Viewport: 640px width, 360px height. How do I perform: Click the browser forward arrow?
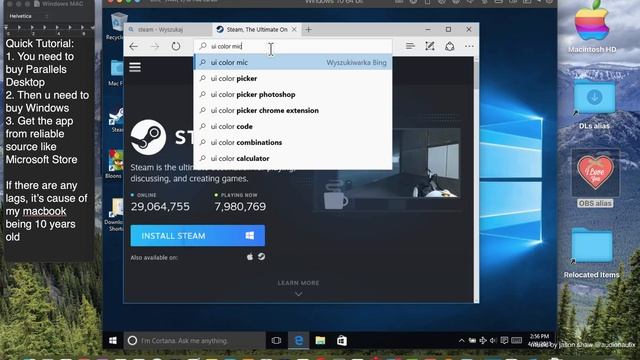pos(155,46)
